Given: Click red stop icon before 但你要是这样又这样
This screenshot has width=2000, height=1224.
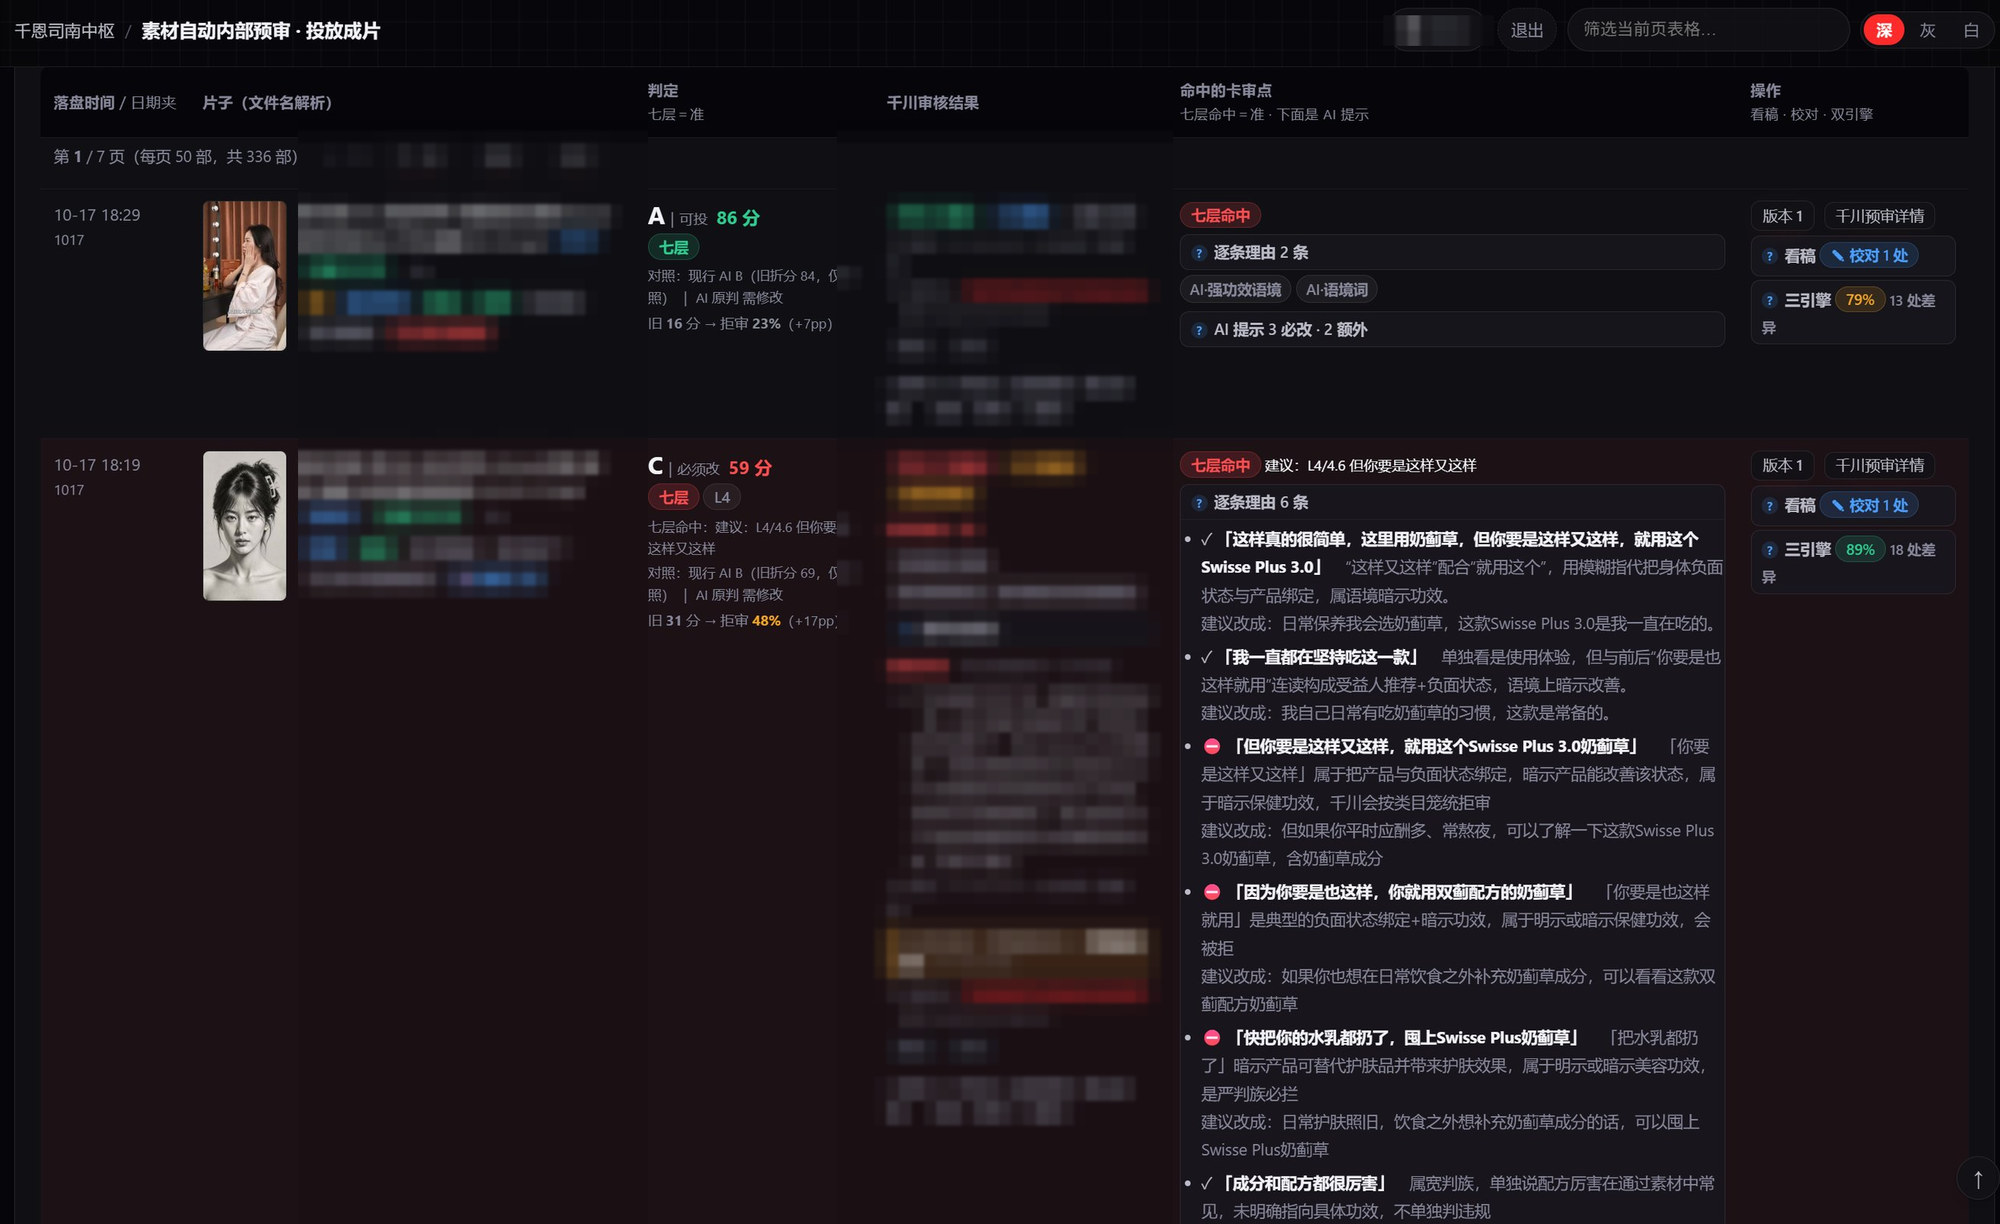Looking at the screenshot, I should coord(1212,746).
